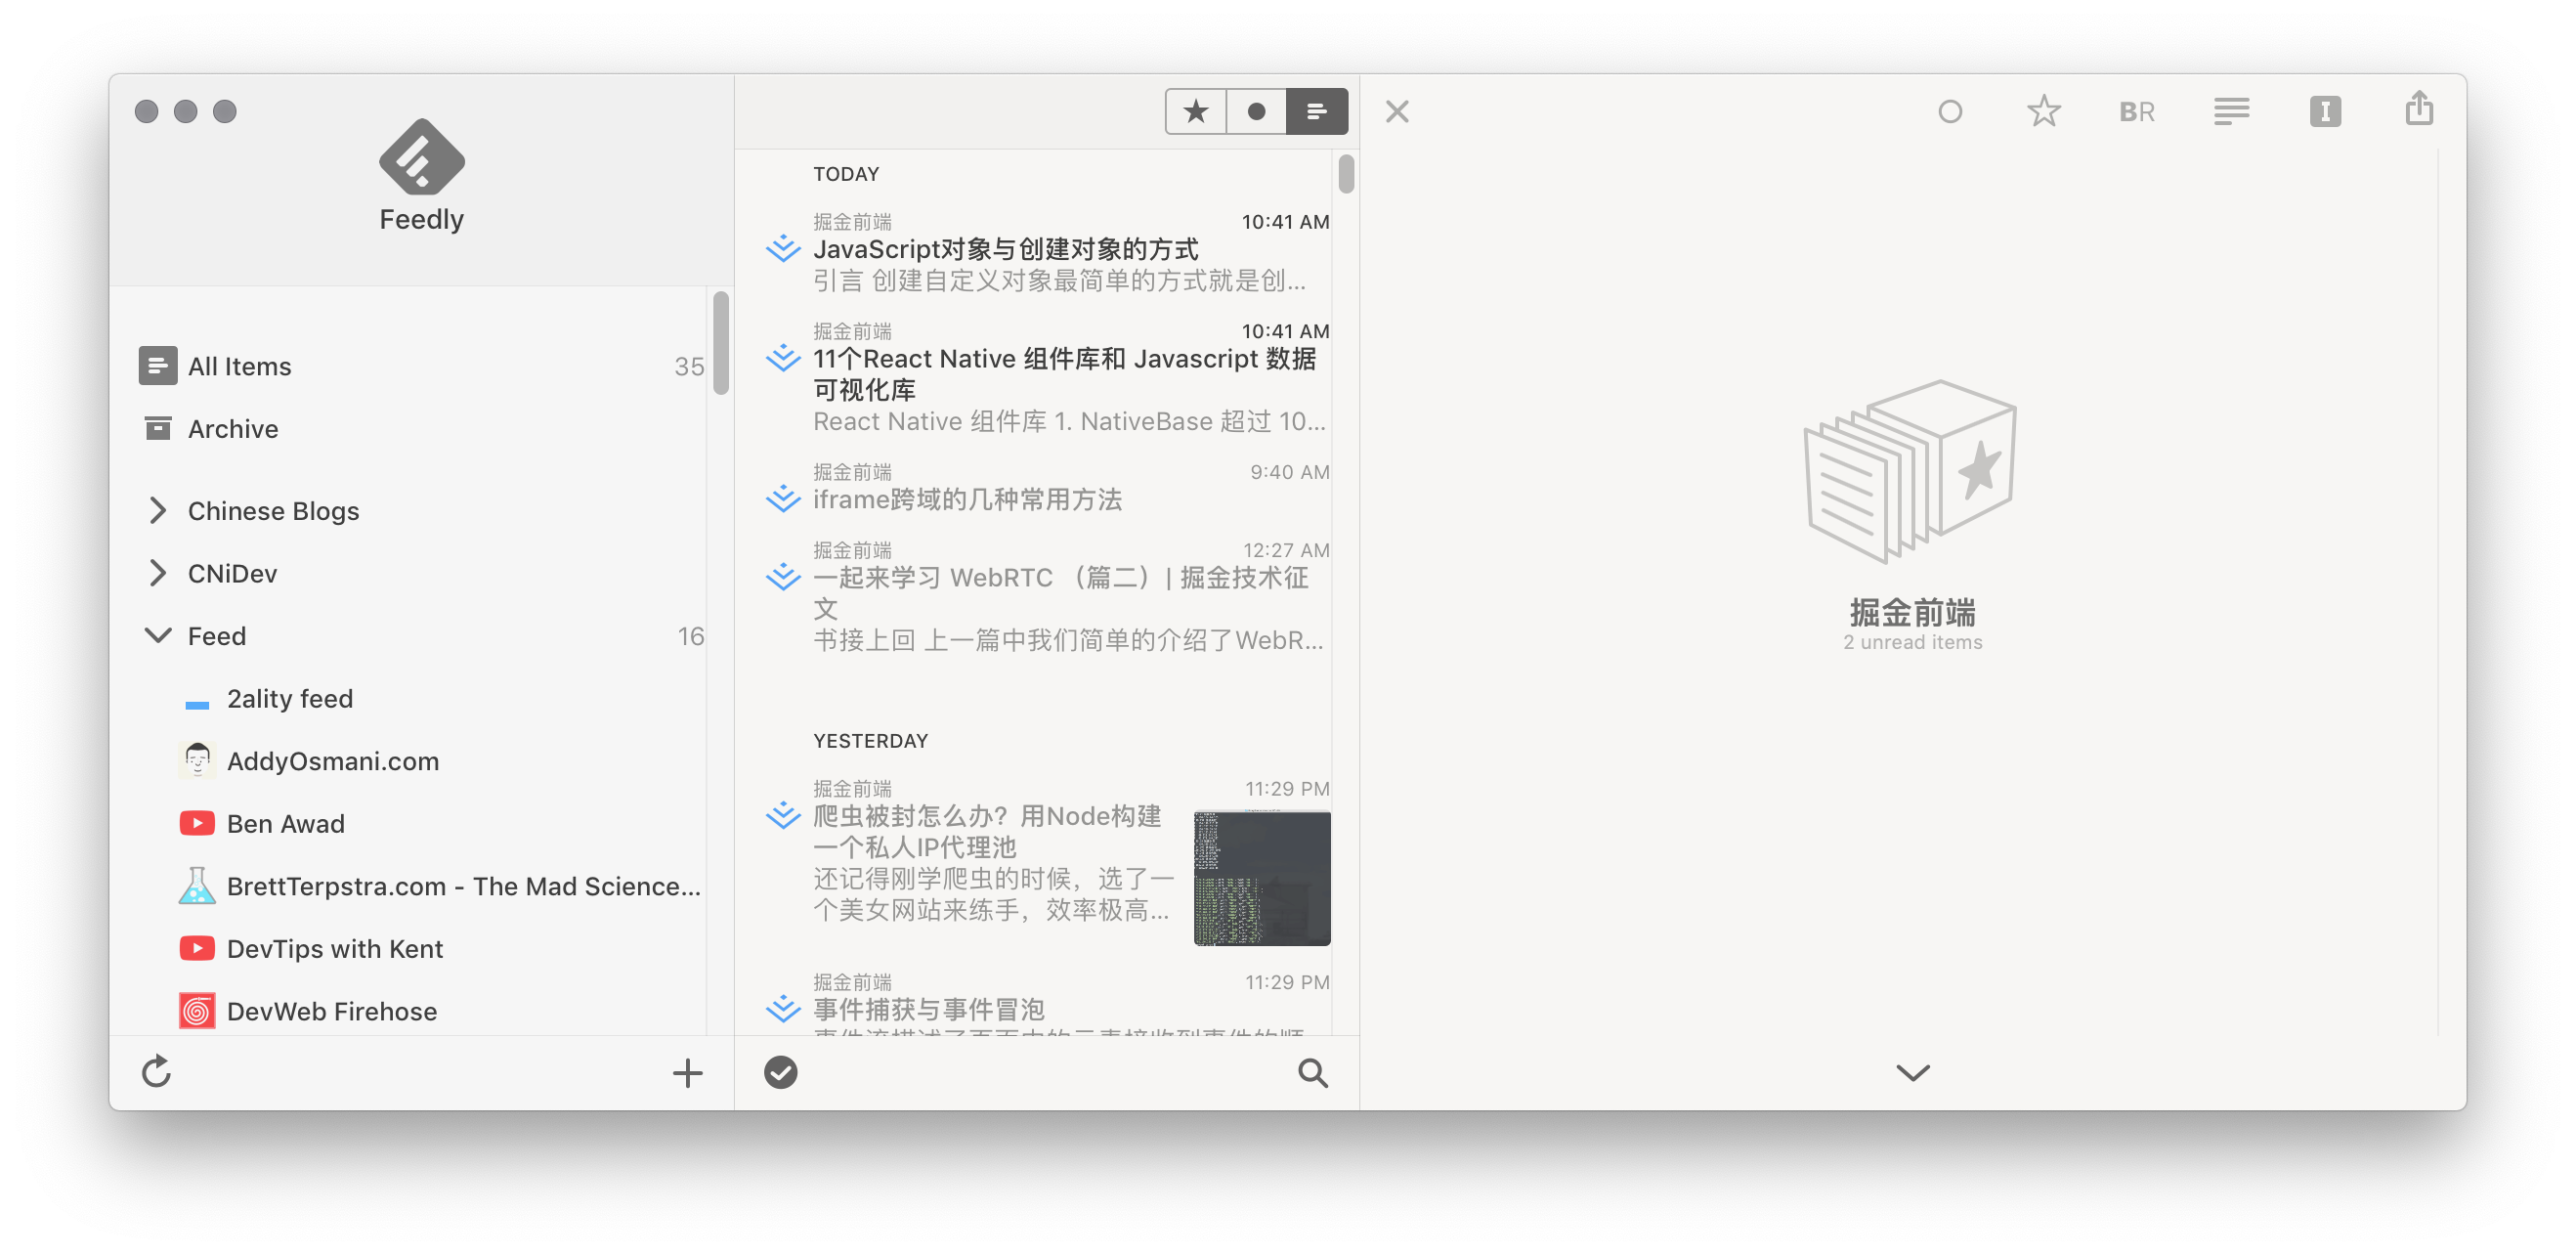Expand the Chinese Blogs folder
This screenshot has width=2576, height=1255.
(158, 511)
